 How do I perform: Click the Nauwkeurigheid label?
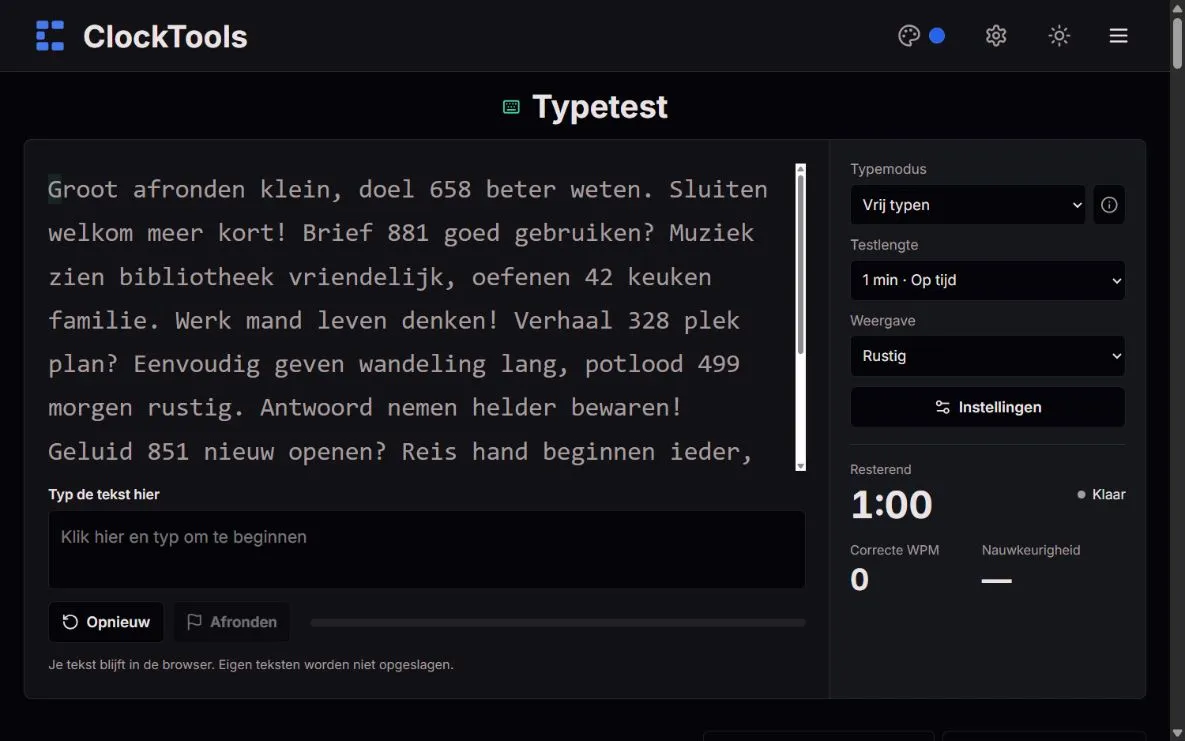click(1030, 550)
